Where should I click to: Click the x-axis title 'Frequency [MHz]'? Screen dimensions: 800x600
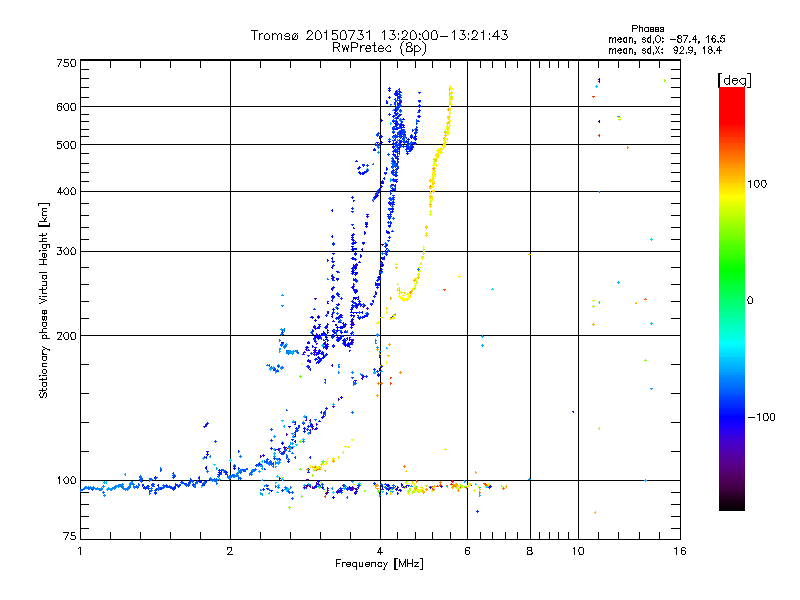(x=379, y=564)
